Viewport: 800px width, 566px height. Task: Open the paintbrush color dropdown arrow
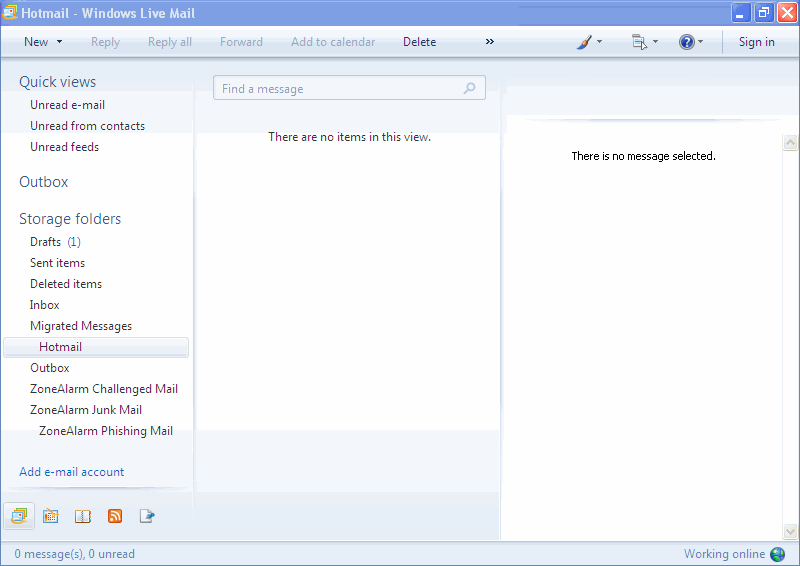coord(599,42)
